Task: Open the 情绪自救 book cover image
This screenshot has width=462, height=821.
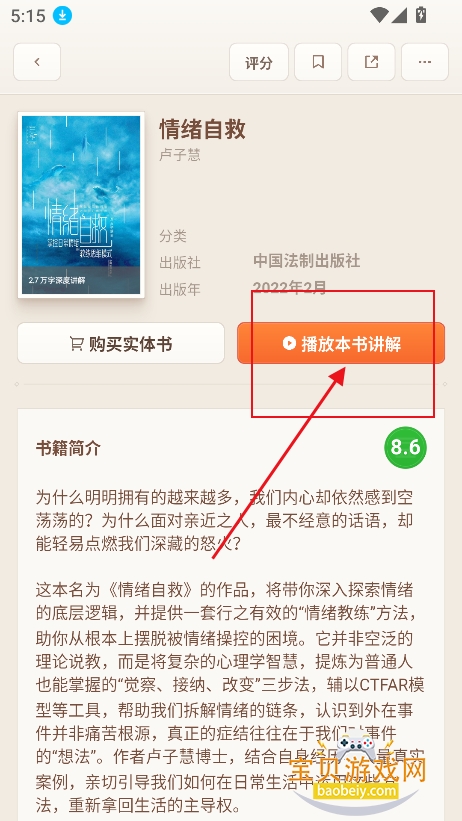Action: (81, 205)
